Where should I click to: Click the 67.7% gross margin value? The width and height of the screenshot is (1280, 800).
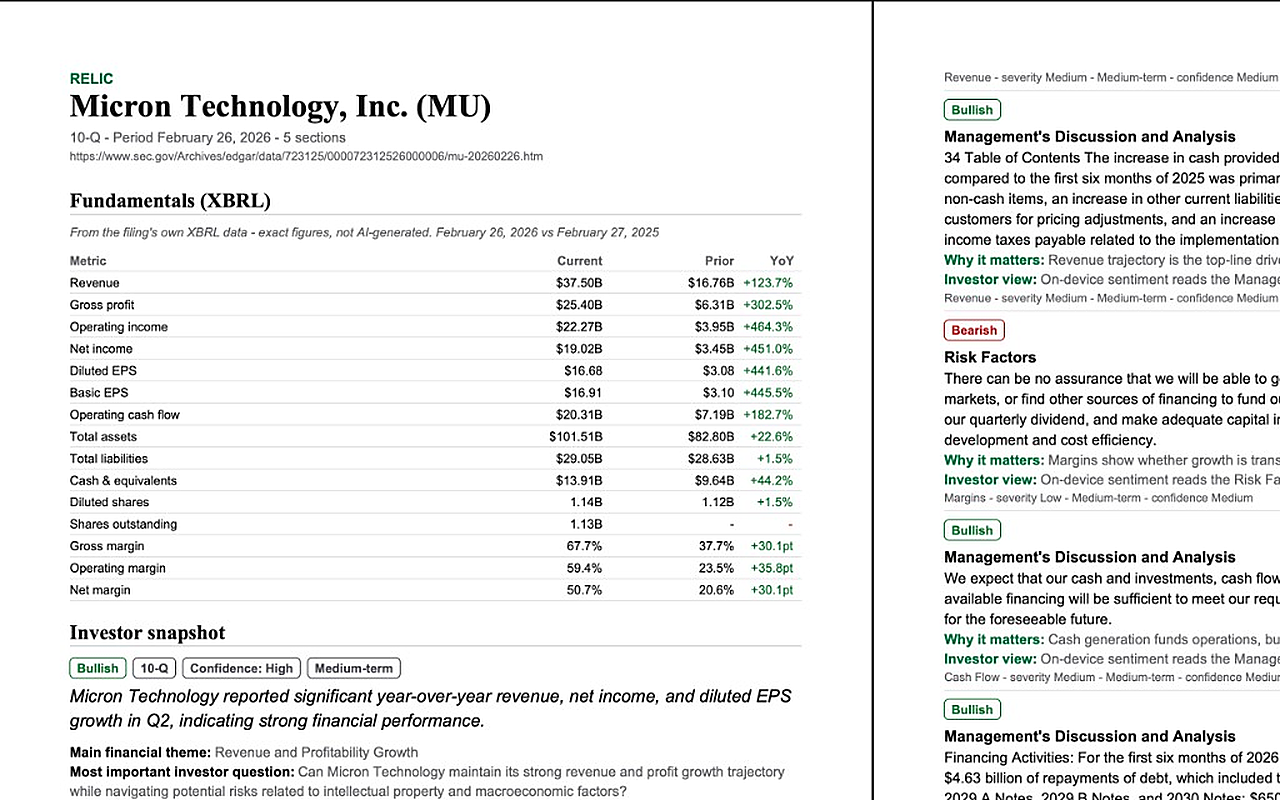pos(584,547)
